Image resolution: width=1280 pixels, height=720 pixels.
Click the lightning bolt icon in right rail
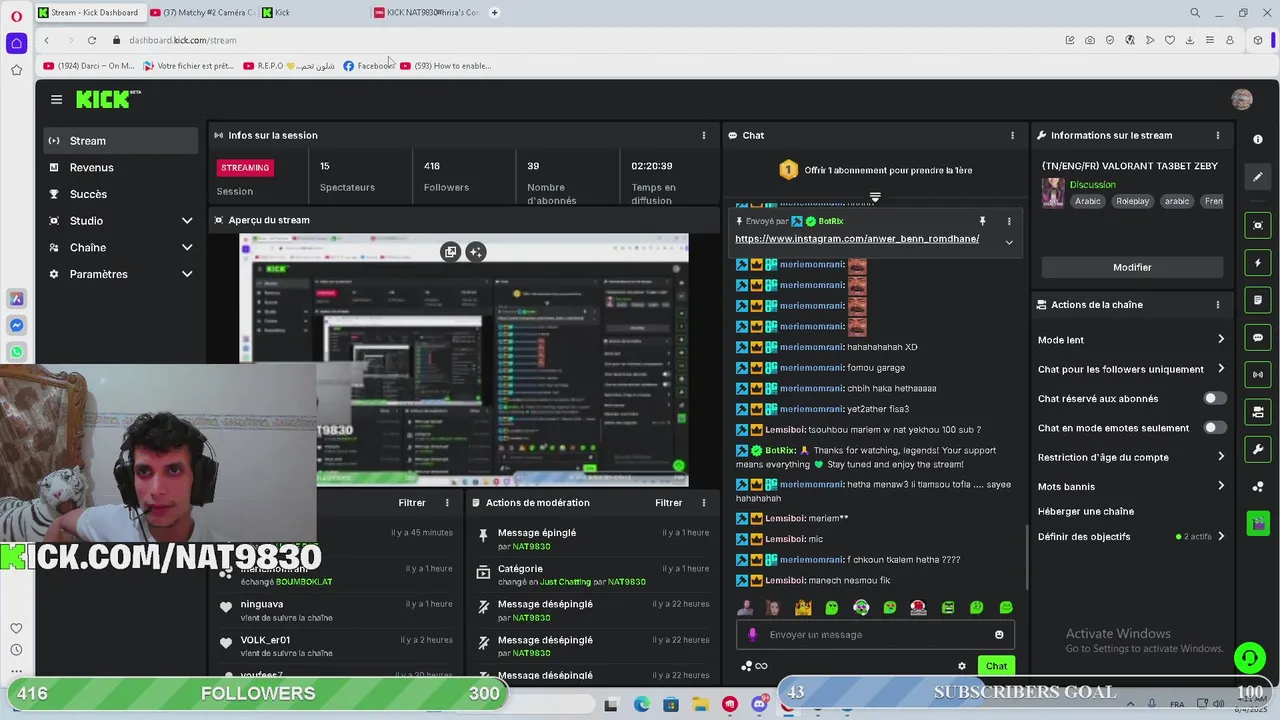pos(1258,263)
